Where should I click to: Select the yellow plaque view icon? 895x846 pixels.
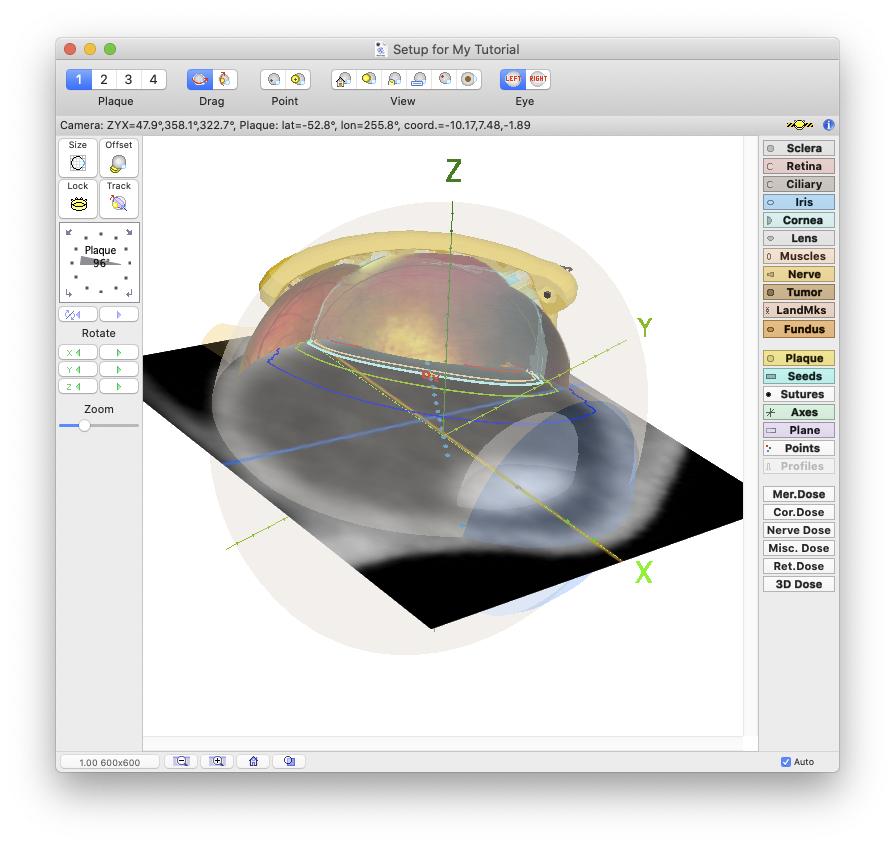click(x=369, y=79)
